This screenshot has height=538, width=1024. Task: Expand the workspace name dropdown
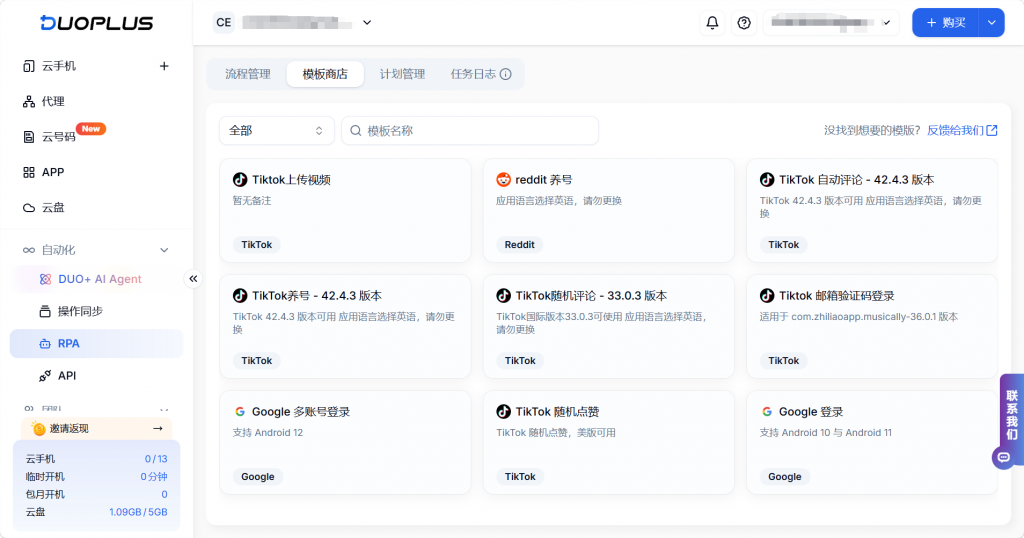coord(367,23)
